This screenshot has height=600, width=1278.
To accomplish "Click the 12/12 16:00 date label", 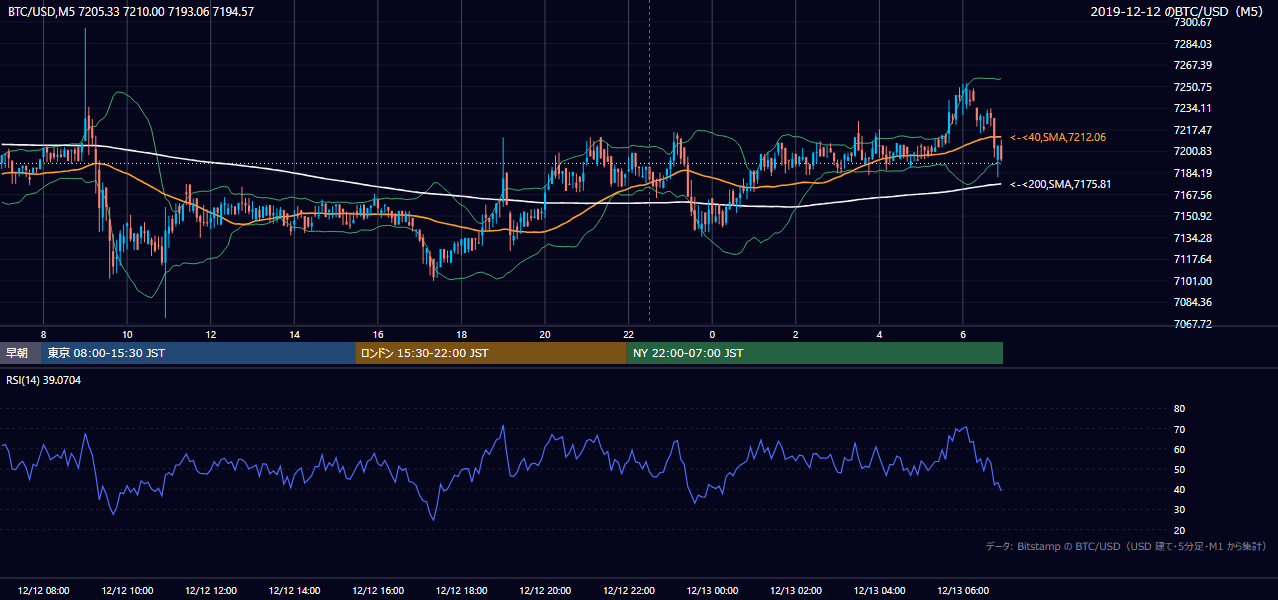I will pyautogui.click(x=378, y=591).
